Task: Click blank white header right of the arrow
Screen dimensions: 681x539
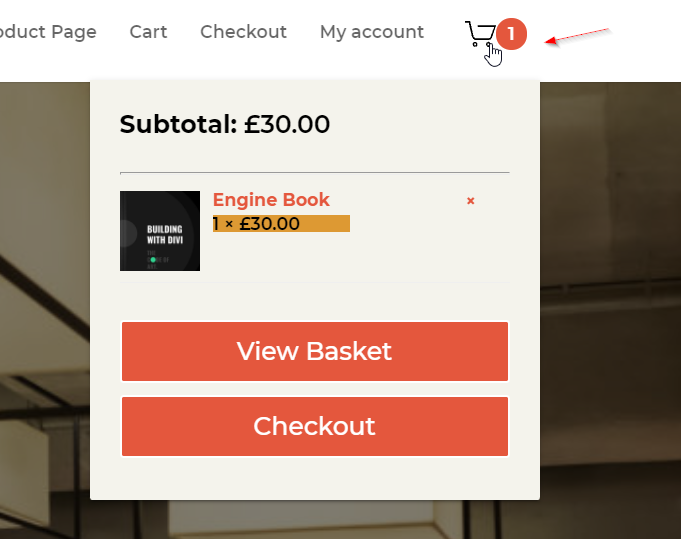Action: click(x=645, y=40)
